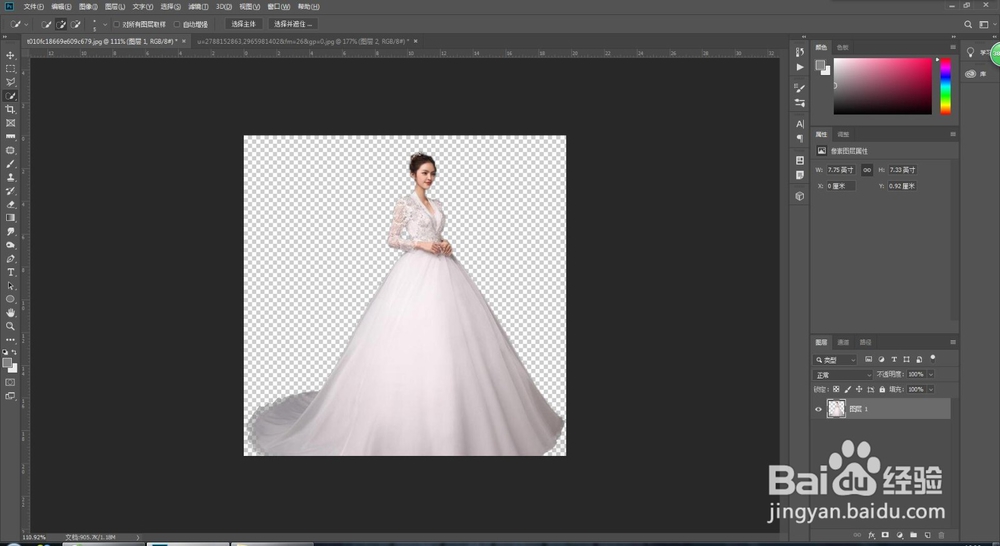Screen dimensions: 1000x546
Task: Click the width W input field
Action: click(842, 170)
